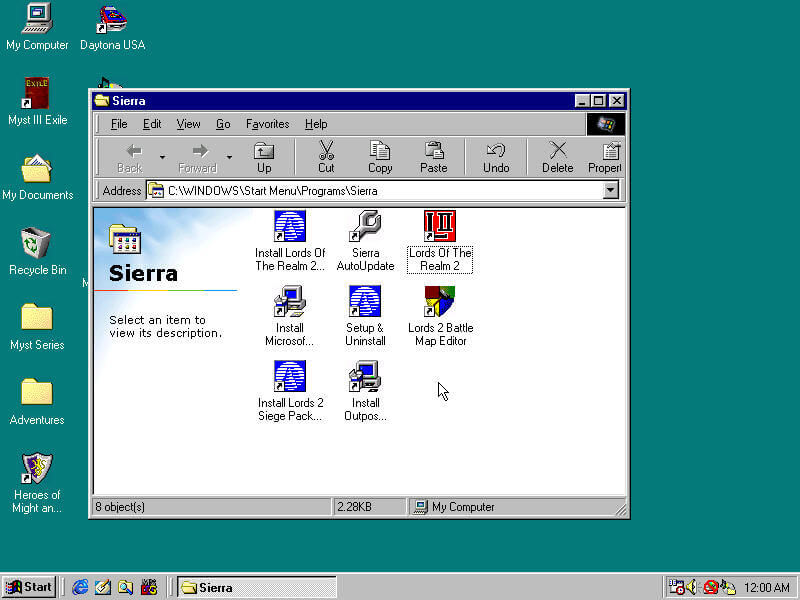Screen dimensions: 800x600
Task: Open the Favorites menu
Action: click(267, 124)
